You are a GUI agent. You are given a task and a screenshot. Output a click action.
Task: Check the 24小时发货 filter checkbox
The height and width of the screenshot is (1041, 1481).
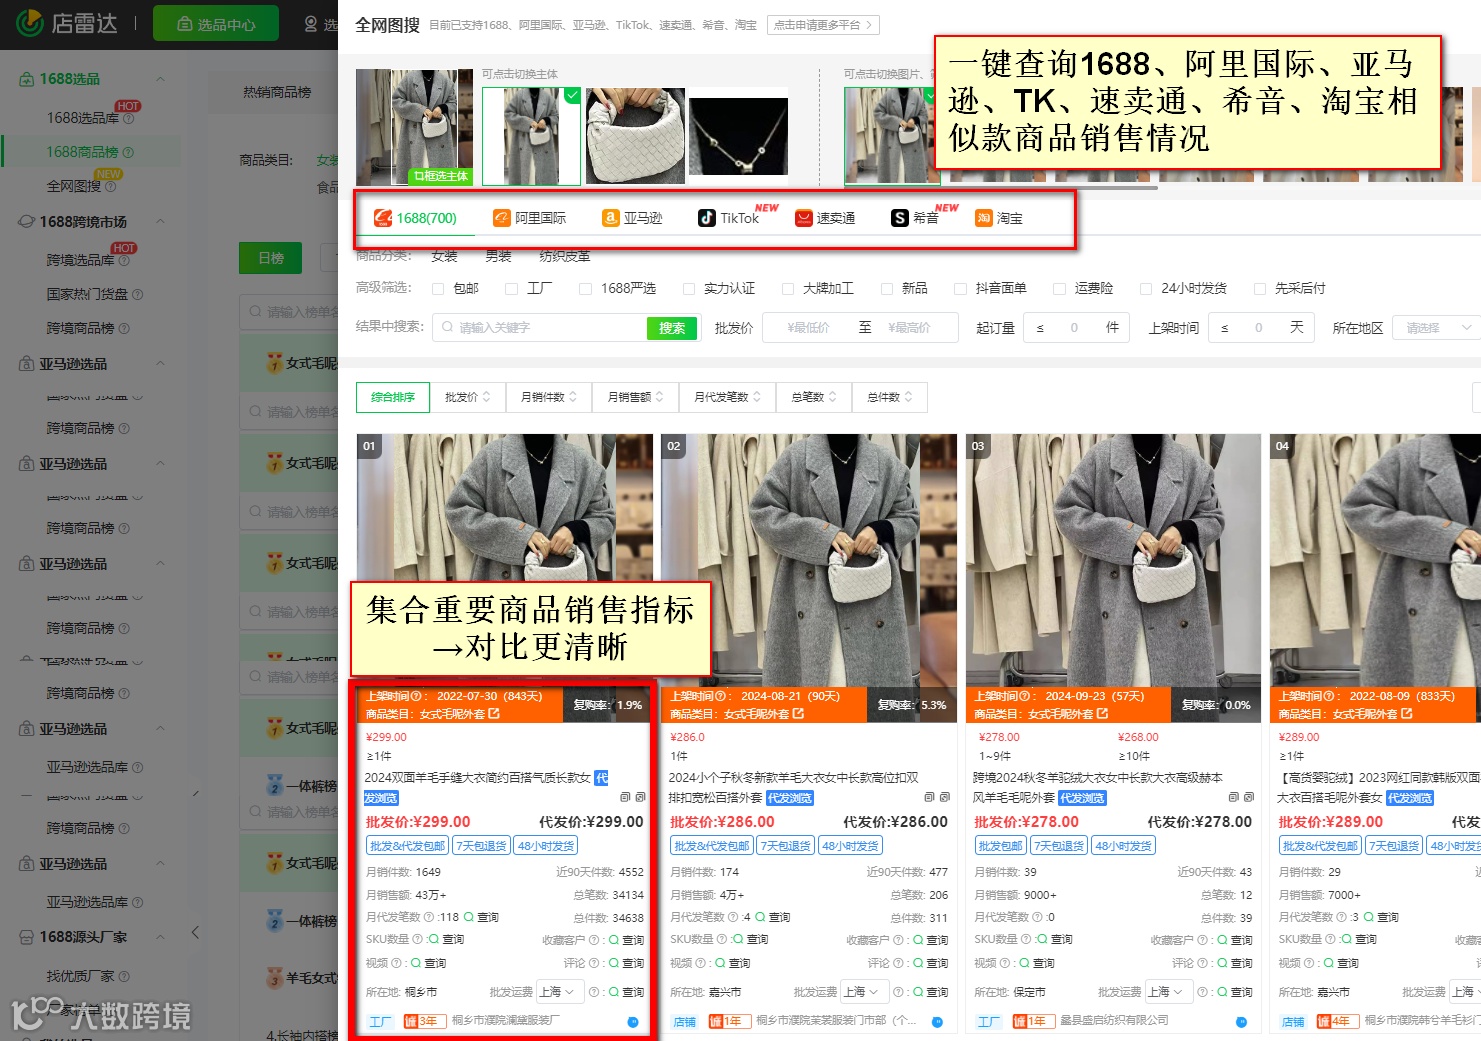(1146, 289)
